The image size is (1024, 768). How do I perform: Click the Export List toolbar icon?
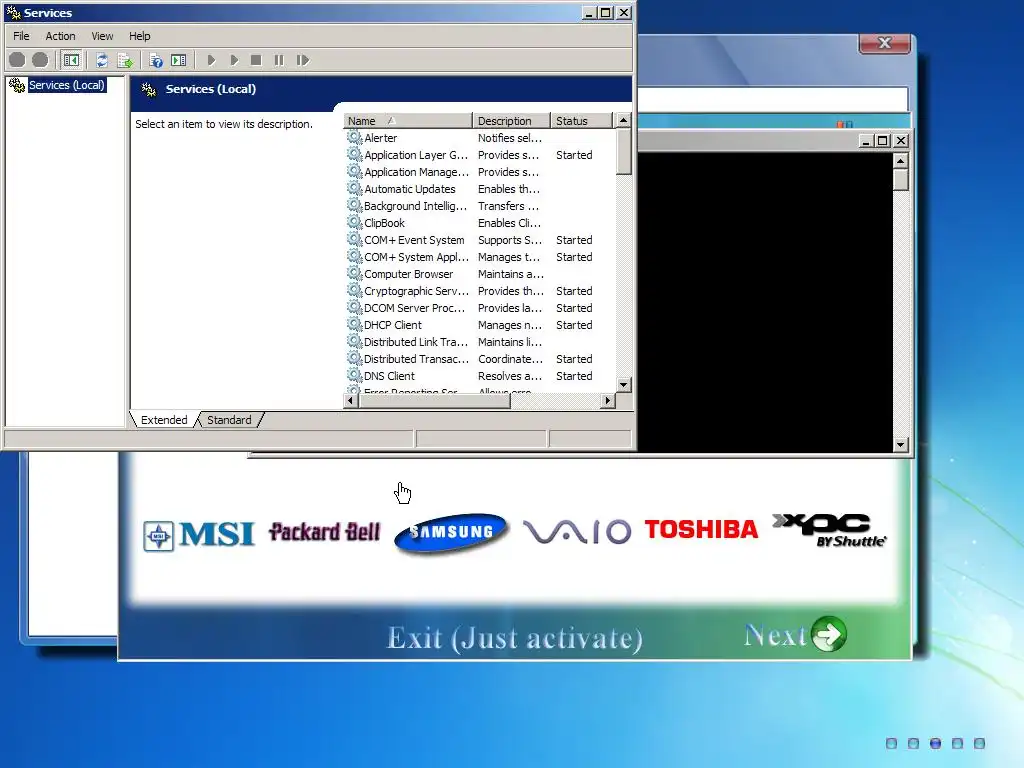125,60
